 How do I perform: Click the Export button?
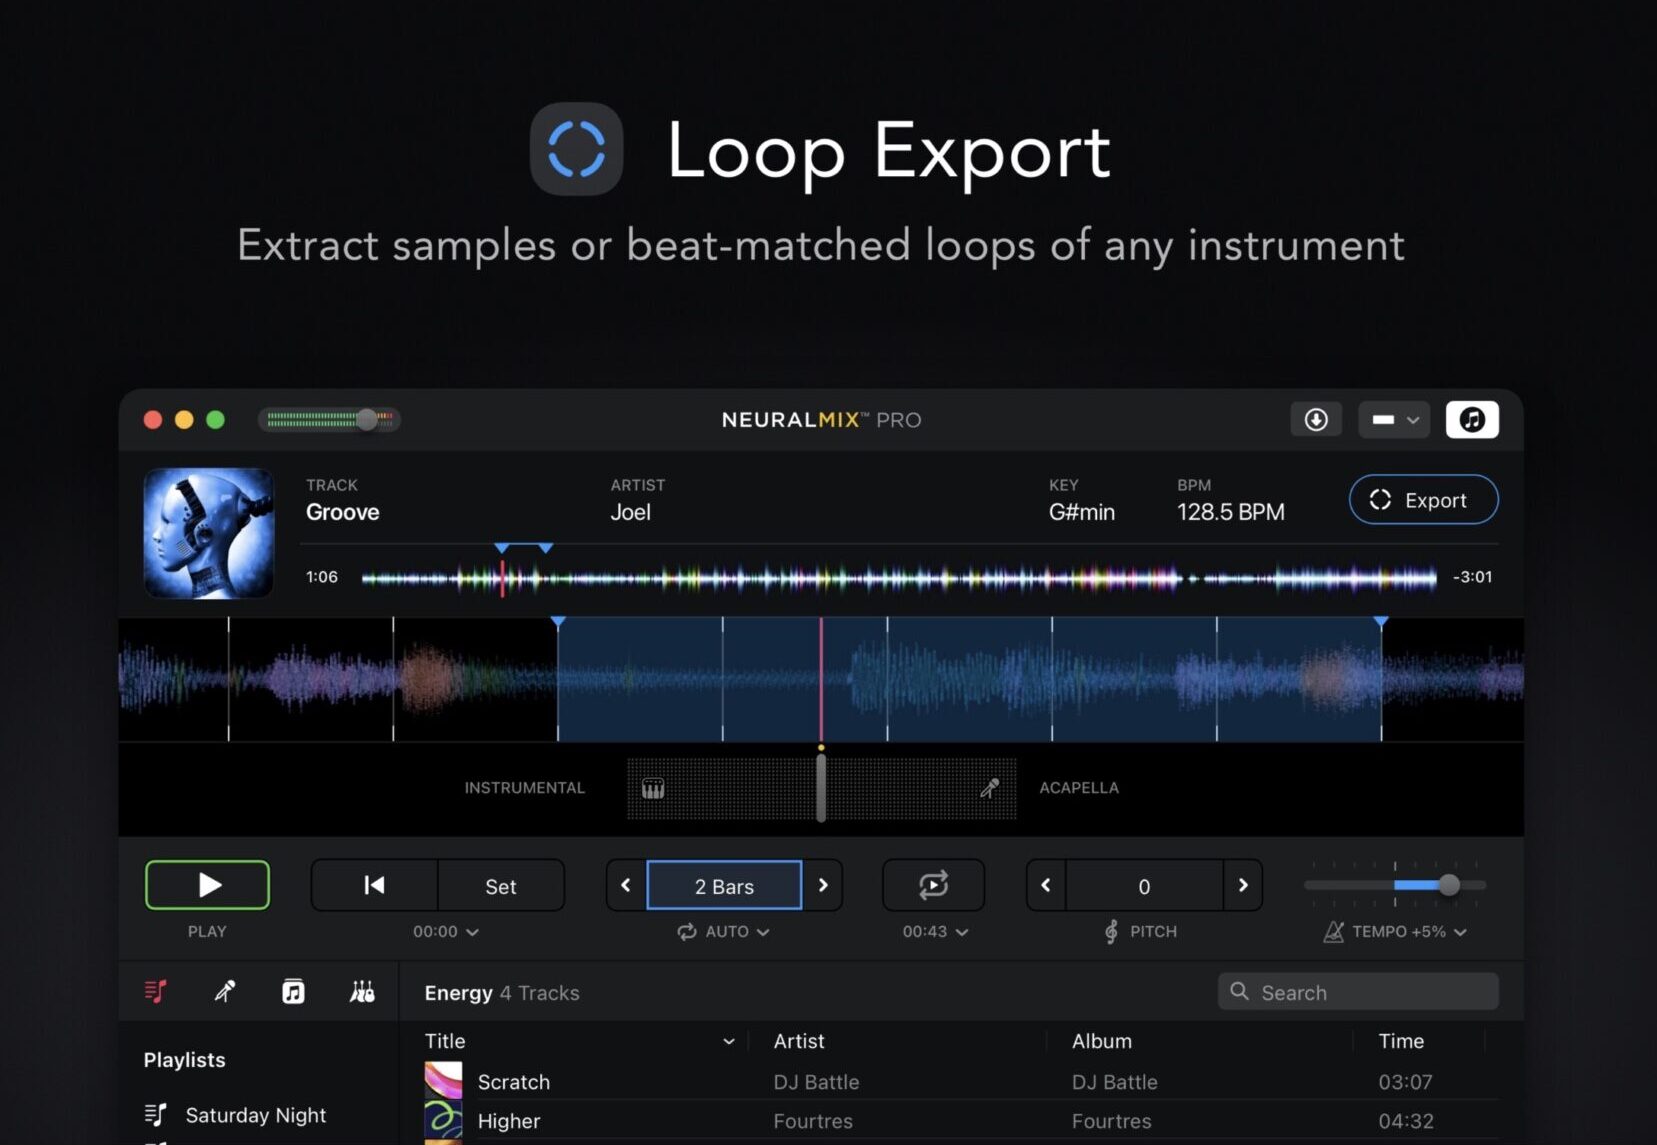tap(1422, 500)
